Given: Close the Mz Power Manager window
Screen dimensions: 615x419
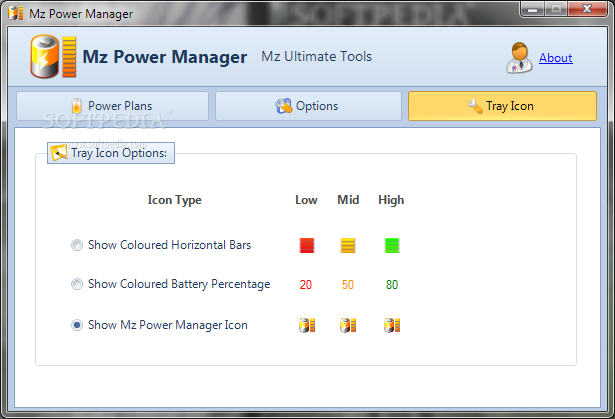Looking at the screenshot, I should coord(587,9).
